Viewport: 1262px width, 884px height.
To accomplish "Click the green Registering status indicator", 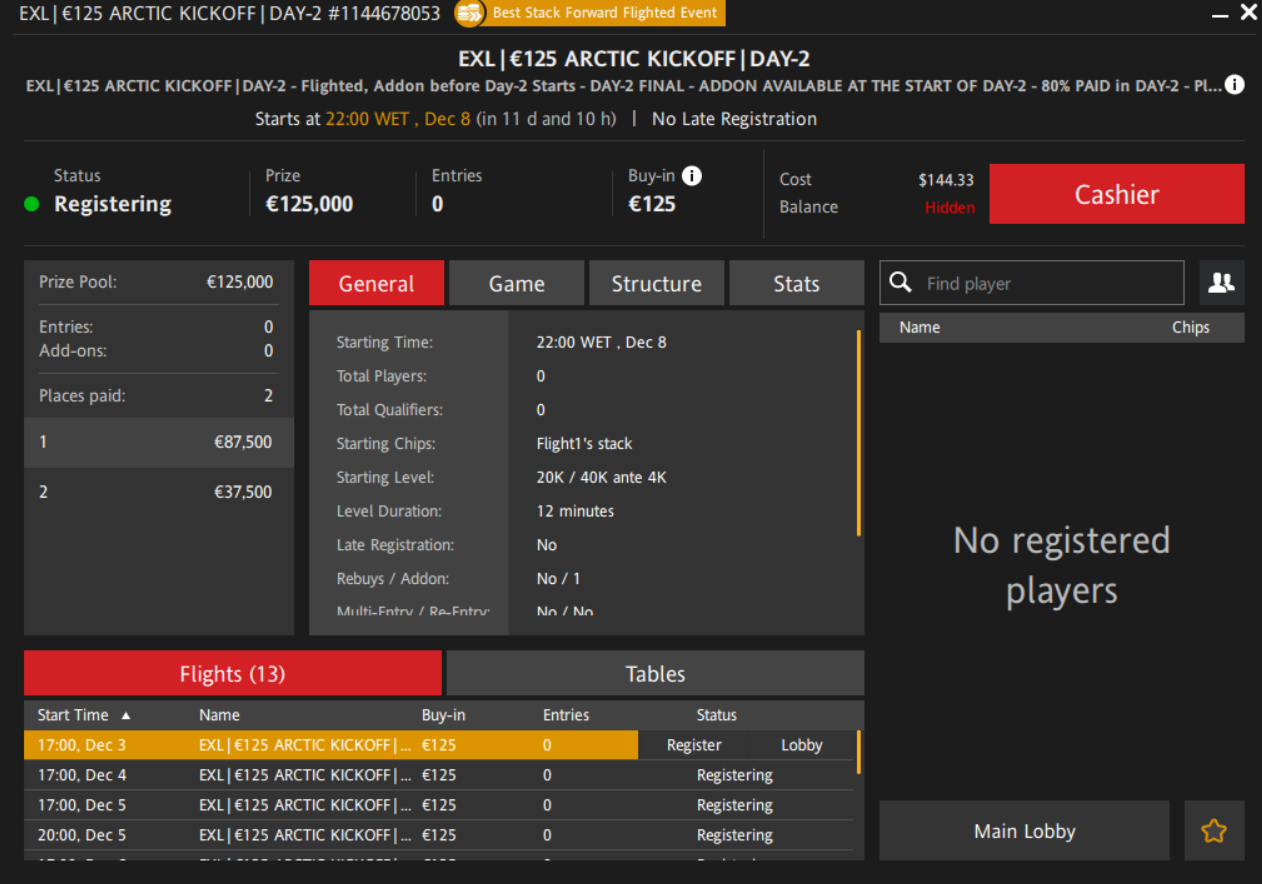I will pyautogui.click(x=32, y=205).
